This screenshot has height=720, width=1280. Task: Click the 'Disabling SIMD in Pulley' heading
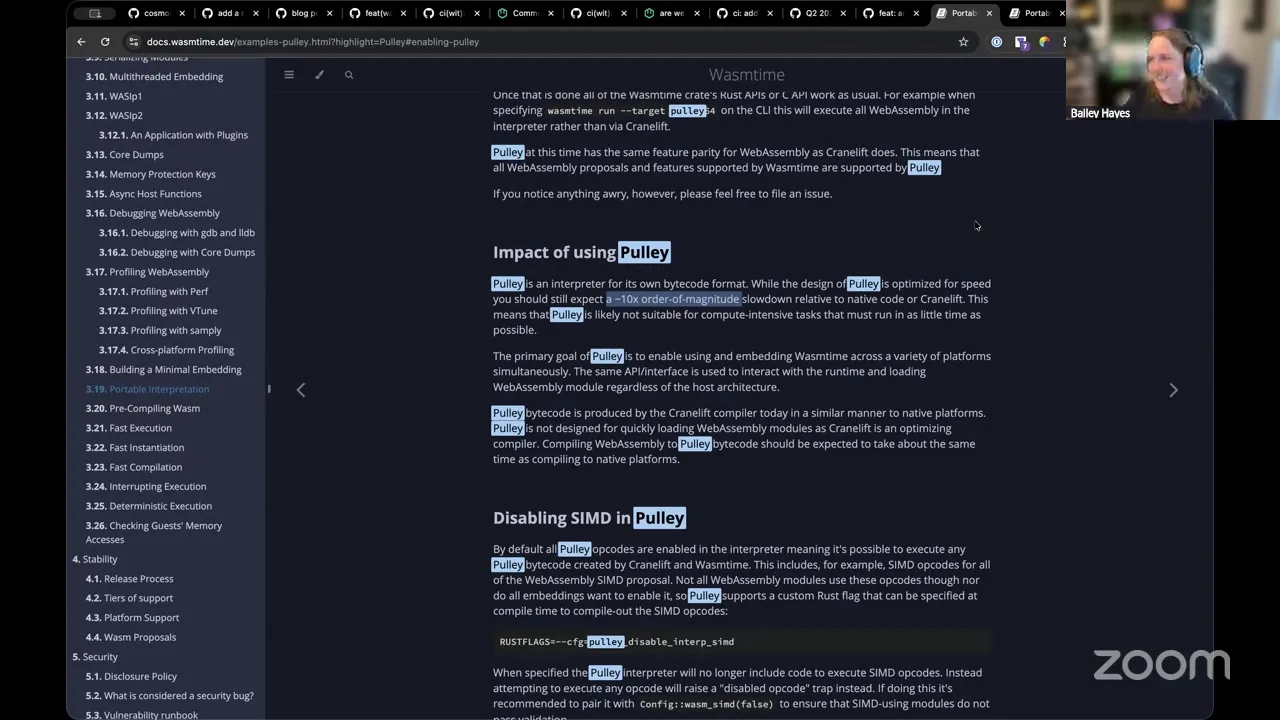click(589, 518)
